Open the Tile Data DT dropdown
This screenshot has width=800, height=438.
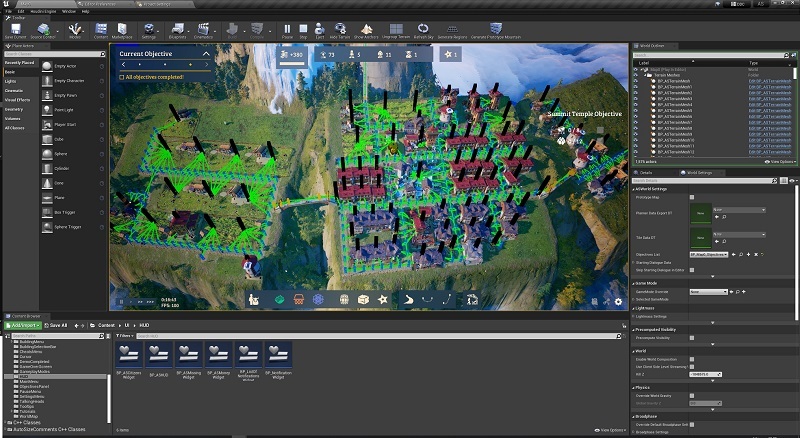(739, 234)
